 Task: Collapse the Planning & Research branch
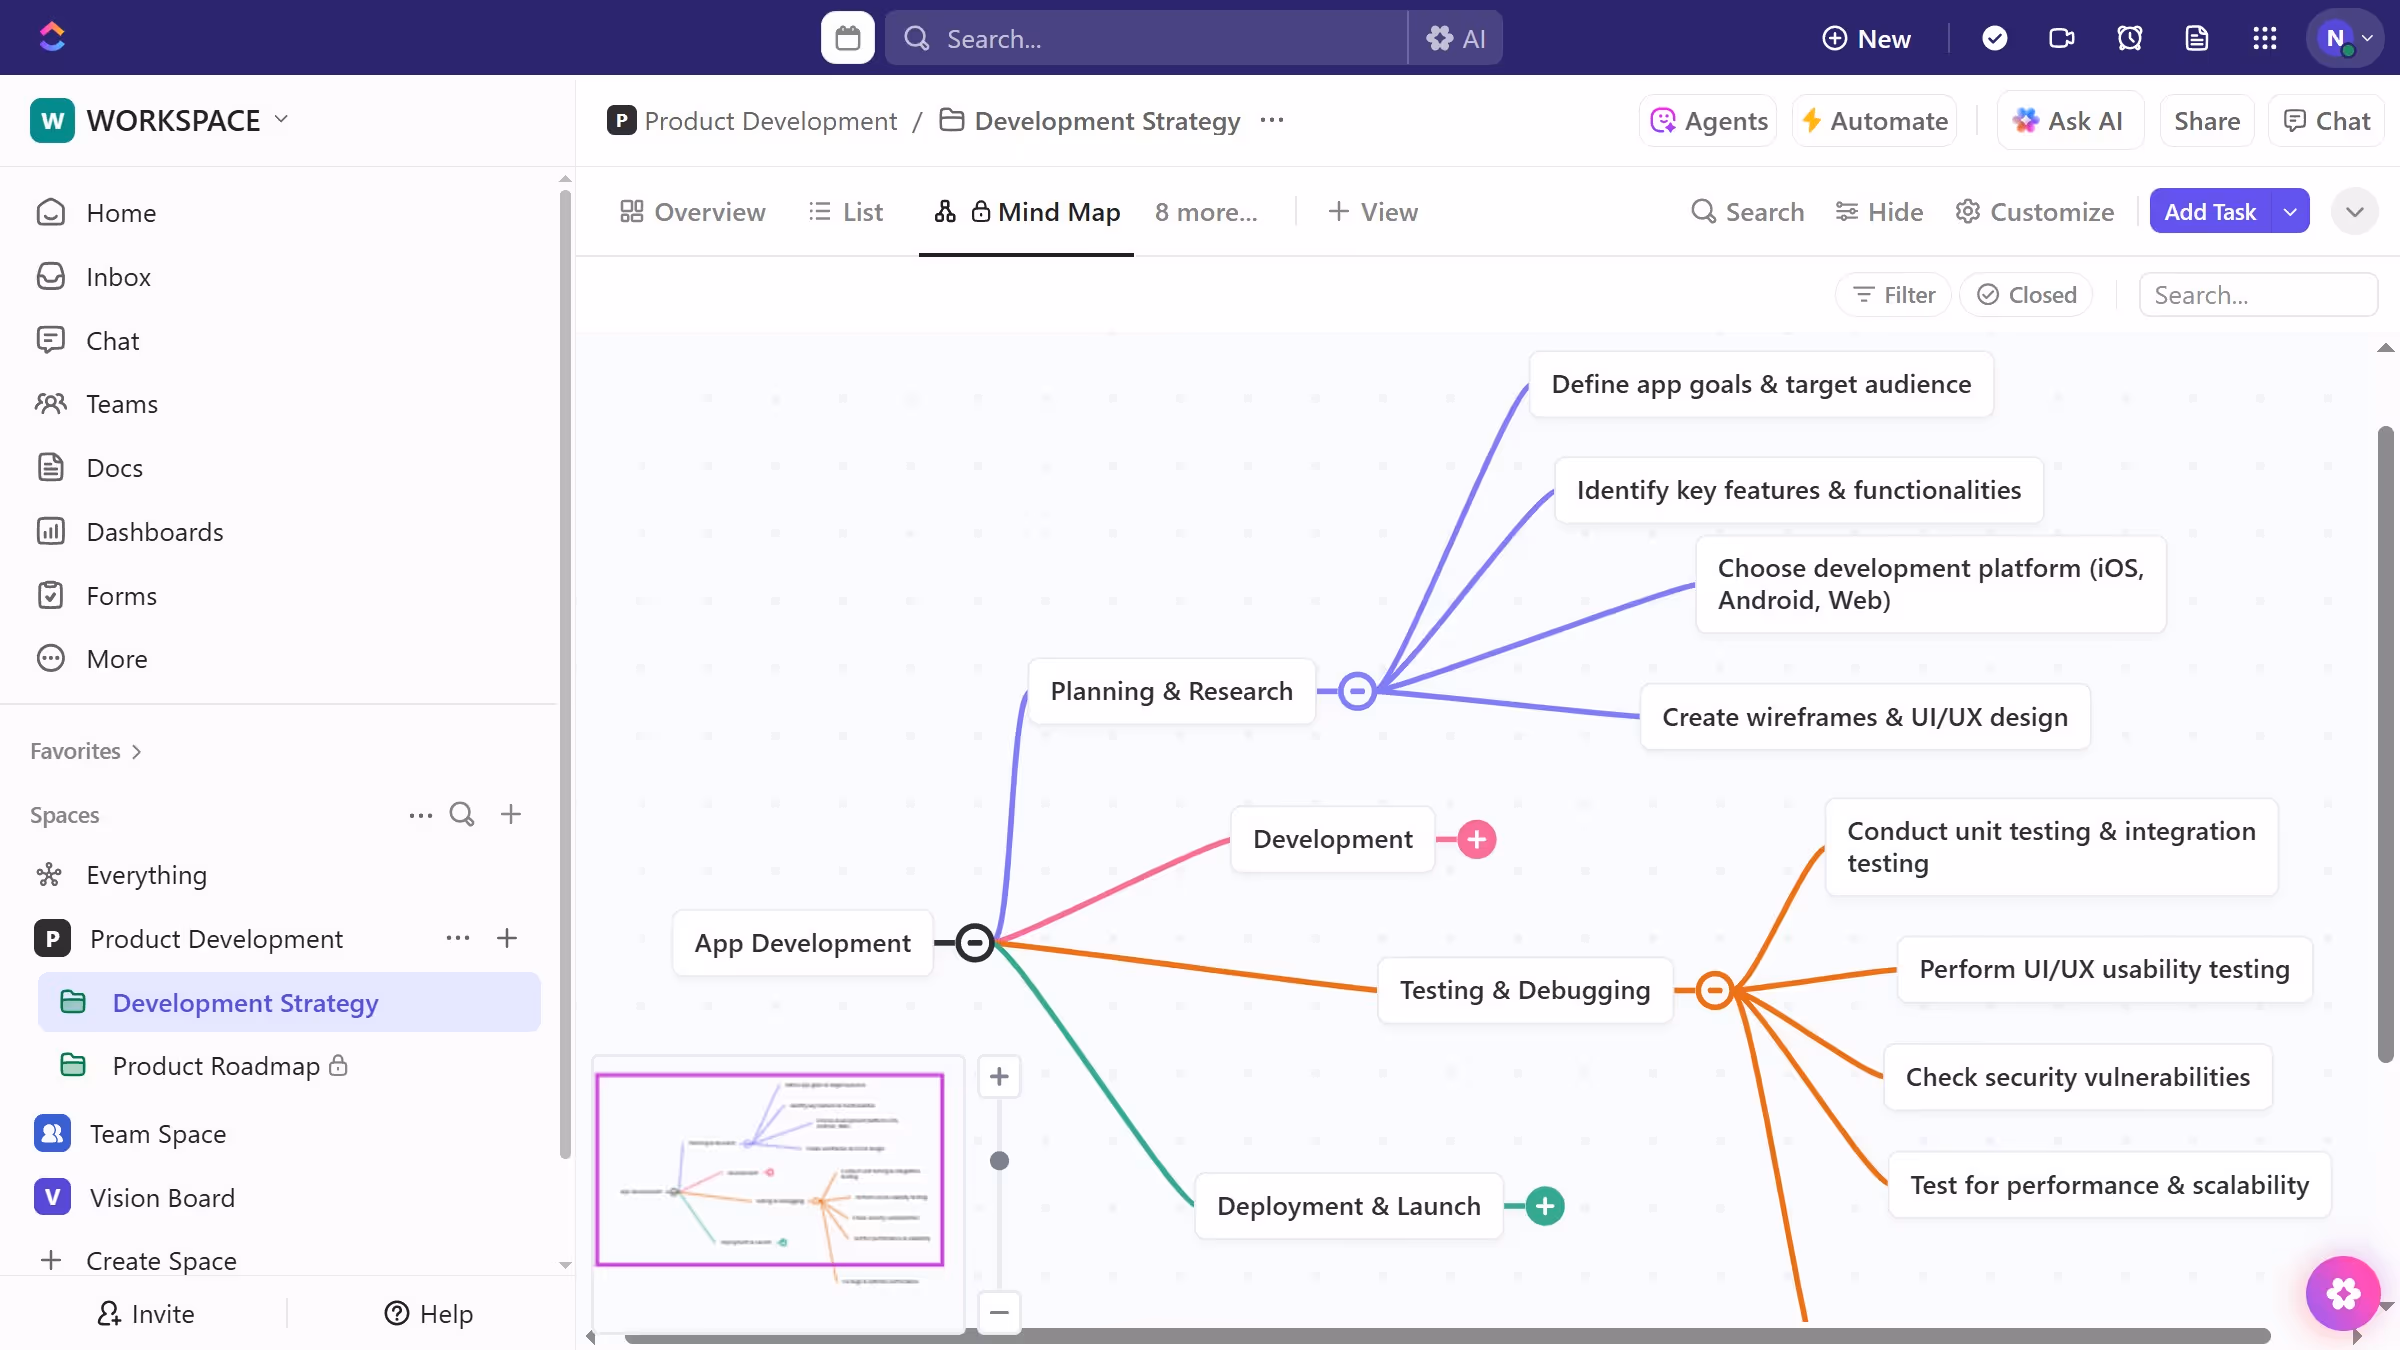(1357, 691)
